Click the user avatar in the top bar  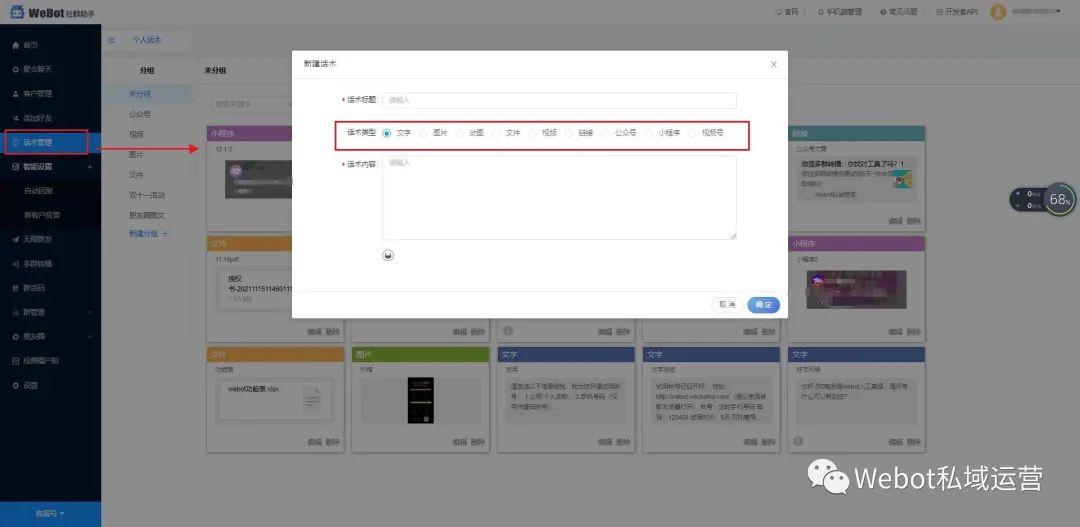click(997, 12)
